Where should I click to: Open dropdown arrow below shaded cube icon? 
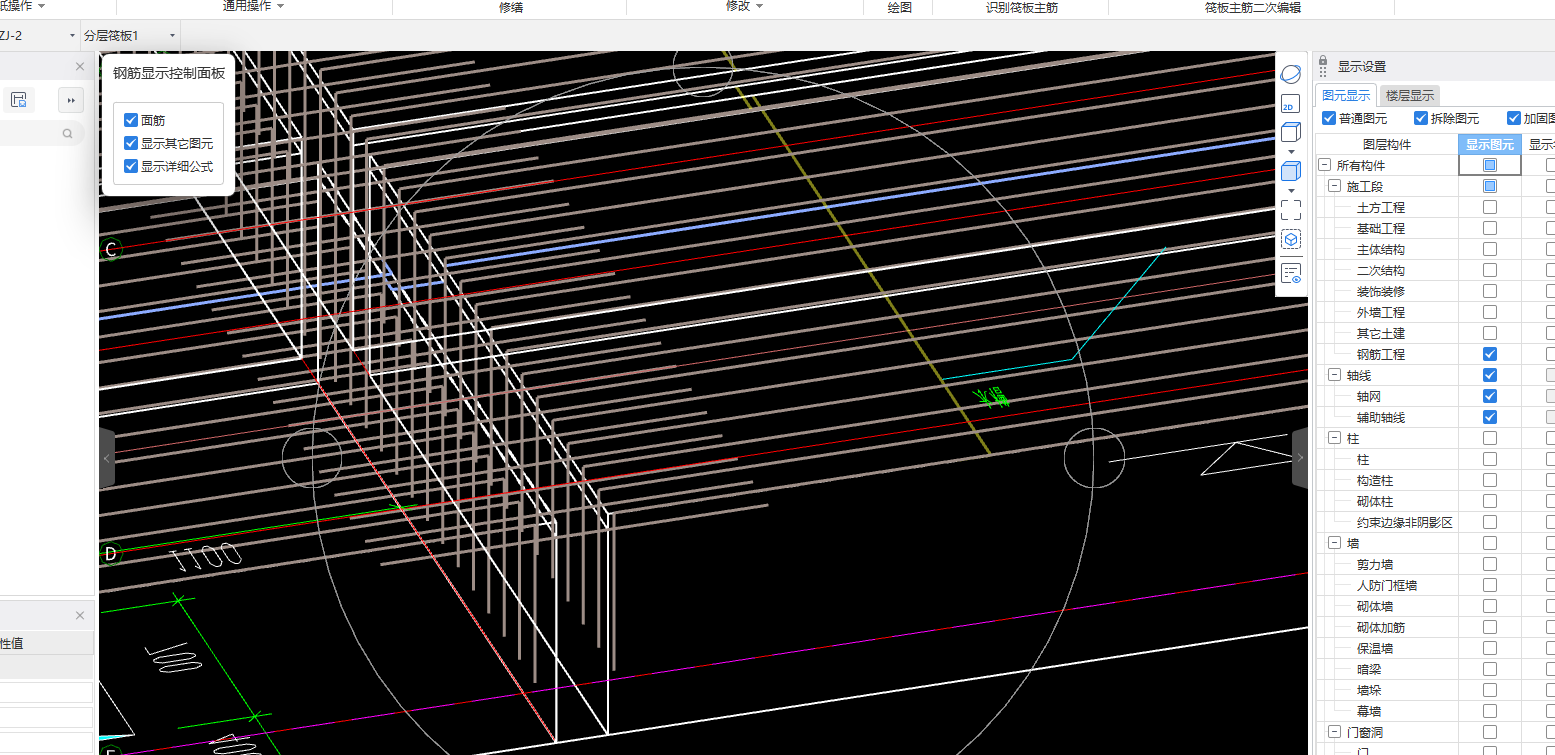point(1291,190)
